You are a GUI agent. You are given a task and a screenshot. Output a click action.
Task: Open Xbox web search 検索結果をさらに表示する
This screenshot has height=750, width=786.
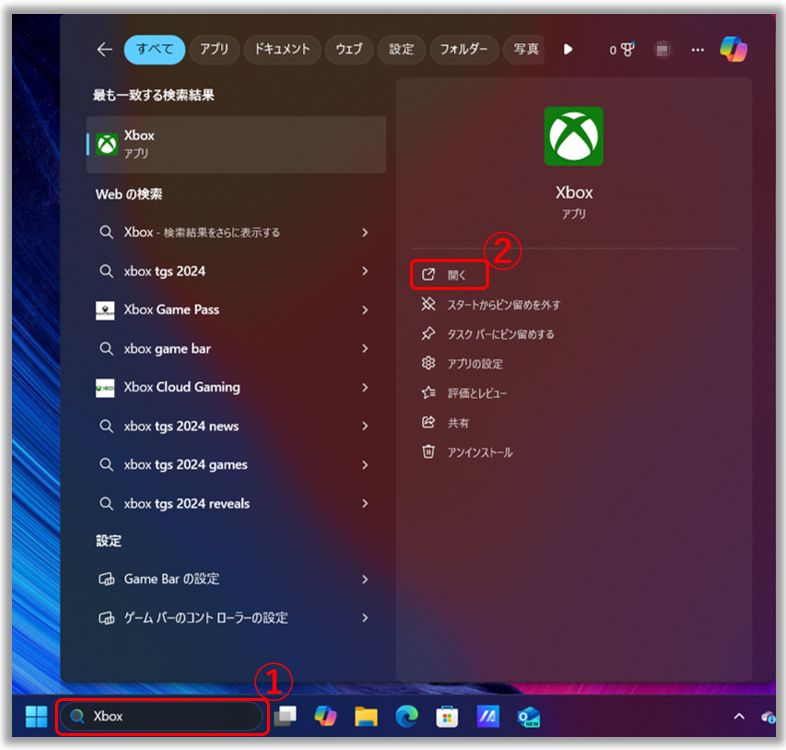pyautogui.click(x=202, y=232)
